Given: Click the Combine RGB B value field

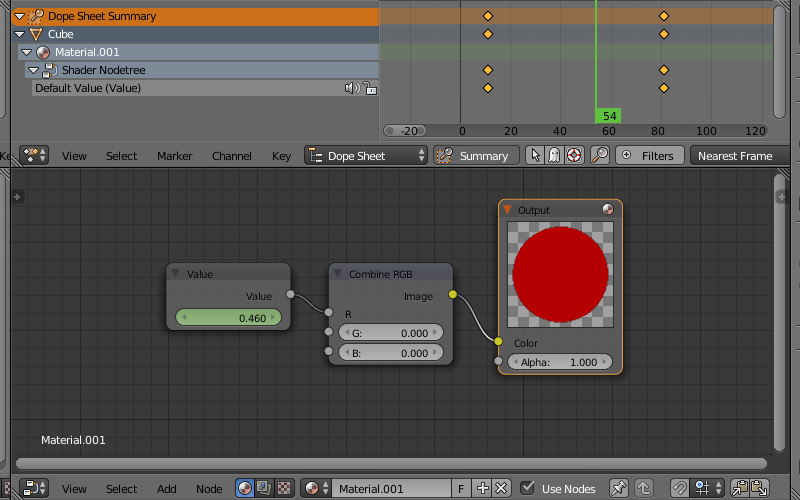Looking at the screenshot, I should (391, 353).
